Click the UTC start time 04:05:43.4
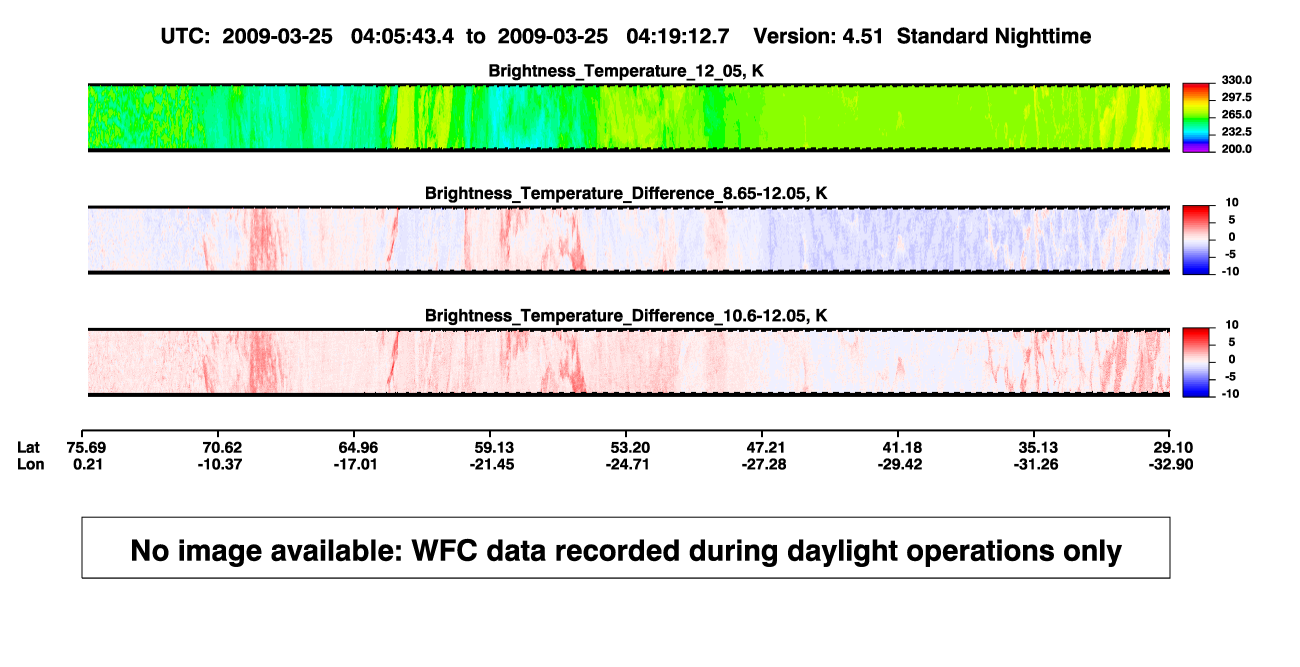The height and width of the screenshot is (667, 1300). coord(402,36)
